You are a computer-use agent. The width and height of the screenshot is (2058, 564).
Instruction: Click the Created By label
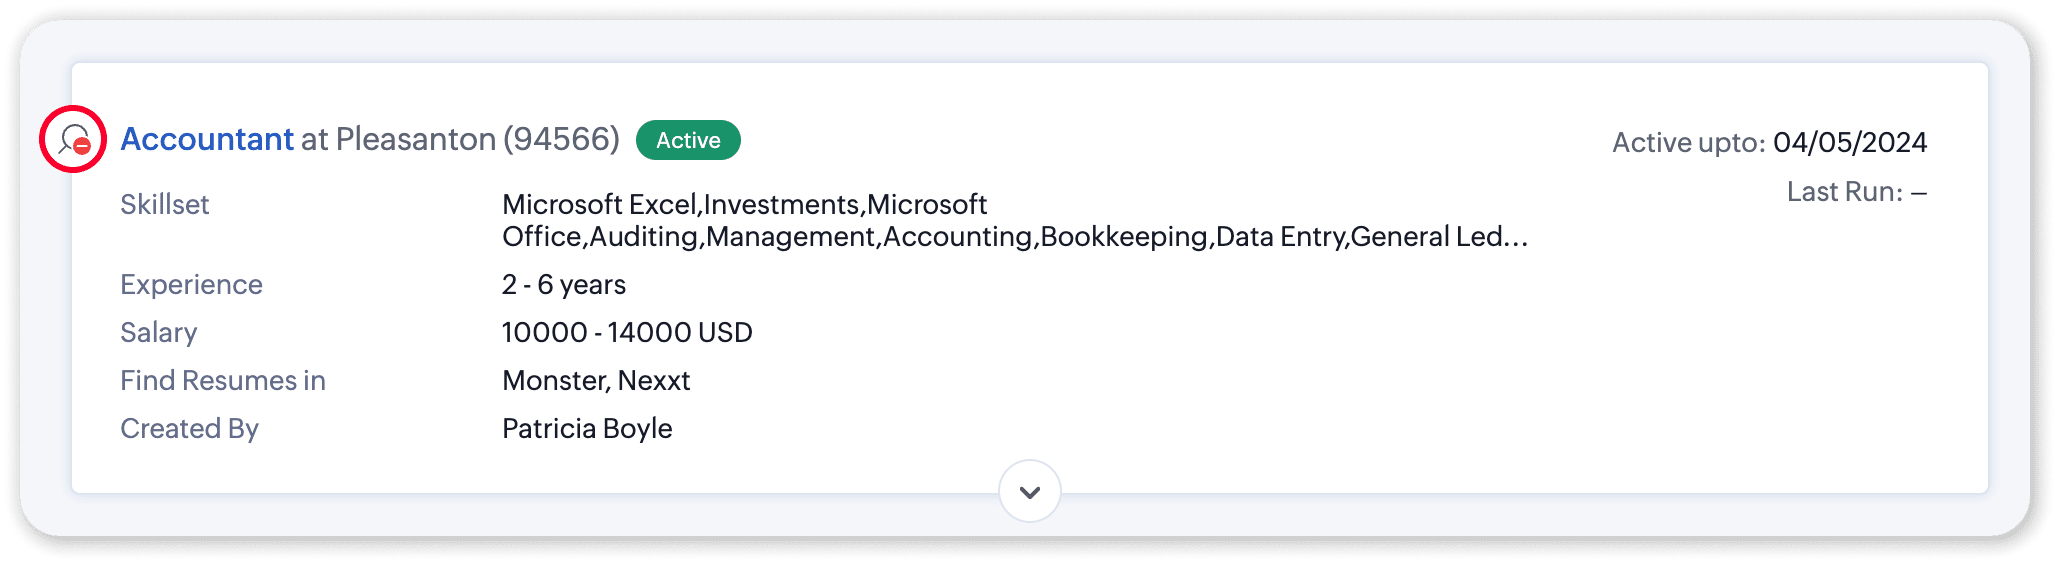[189, 429]
